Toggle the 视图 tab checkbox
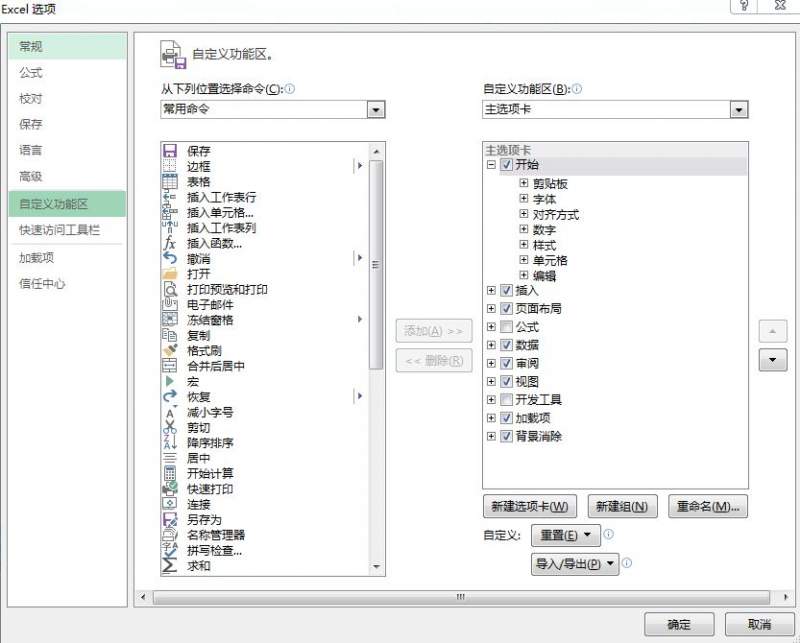Viewport: 800px width, 643px height. (x=506, y=381)
